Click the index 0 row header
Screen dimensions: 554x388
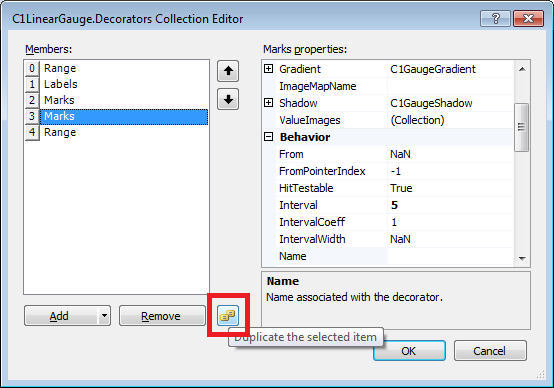(x=32, y=68)
